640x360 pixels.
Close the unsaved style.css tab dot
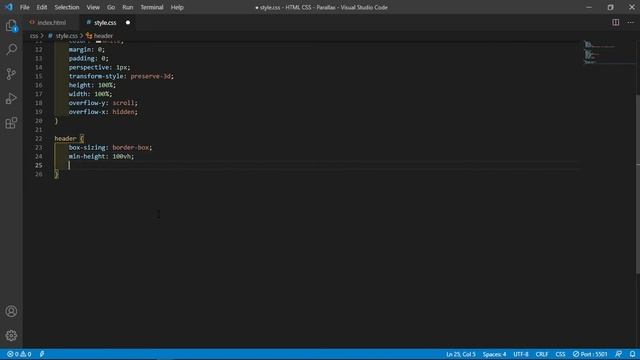128,22
